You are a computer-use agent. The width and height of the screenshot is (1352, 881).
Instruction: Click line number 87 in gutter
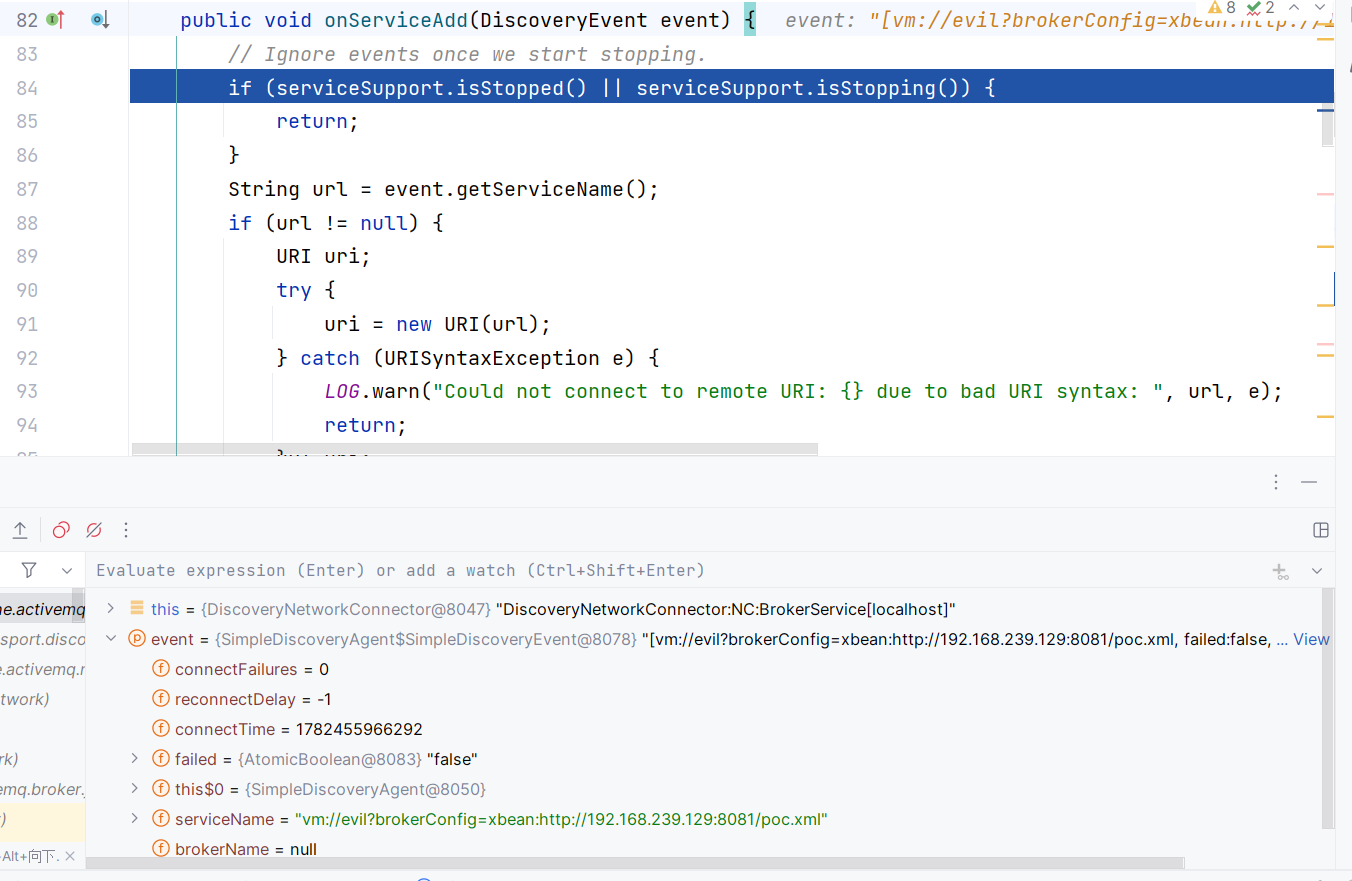click(27, 189)
